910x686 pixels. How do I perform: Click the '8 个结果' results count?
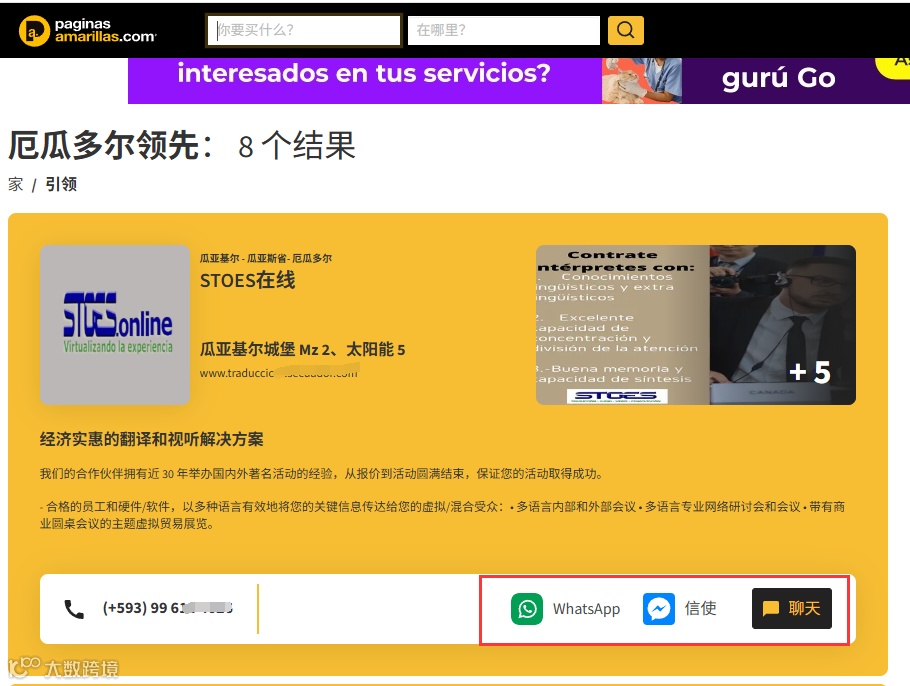pos(297,146)
